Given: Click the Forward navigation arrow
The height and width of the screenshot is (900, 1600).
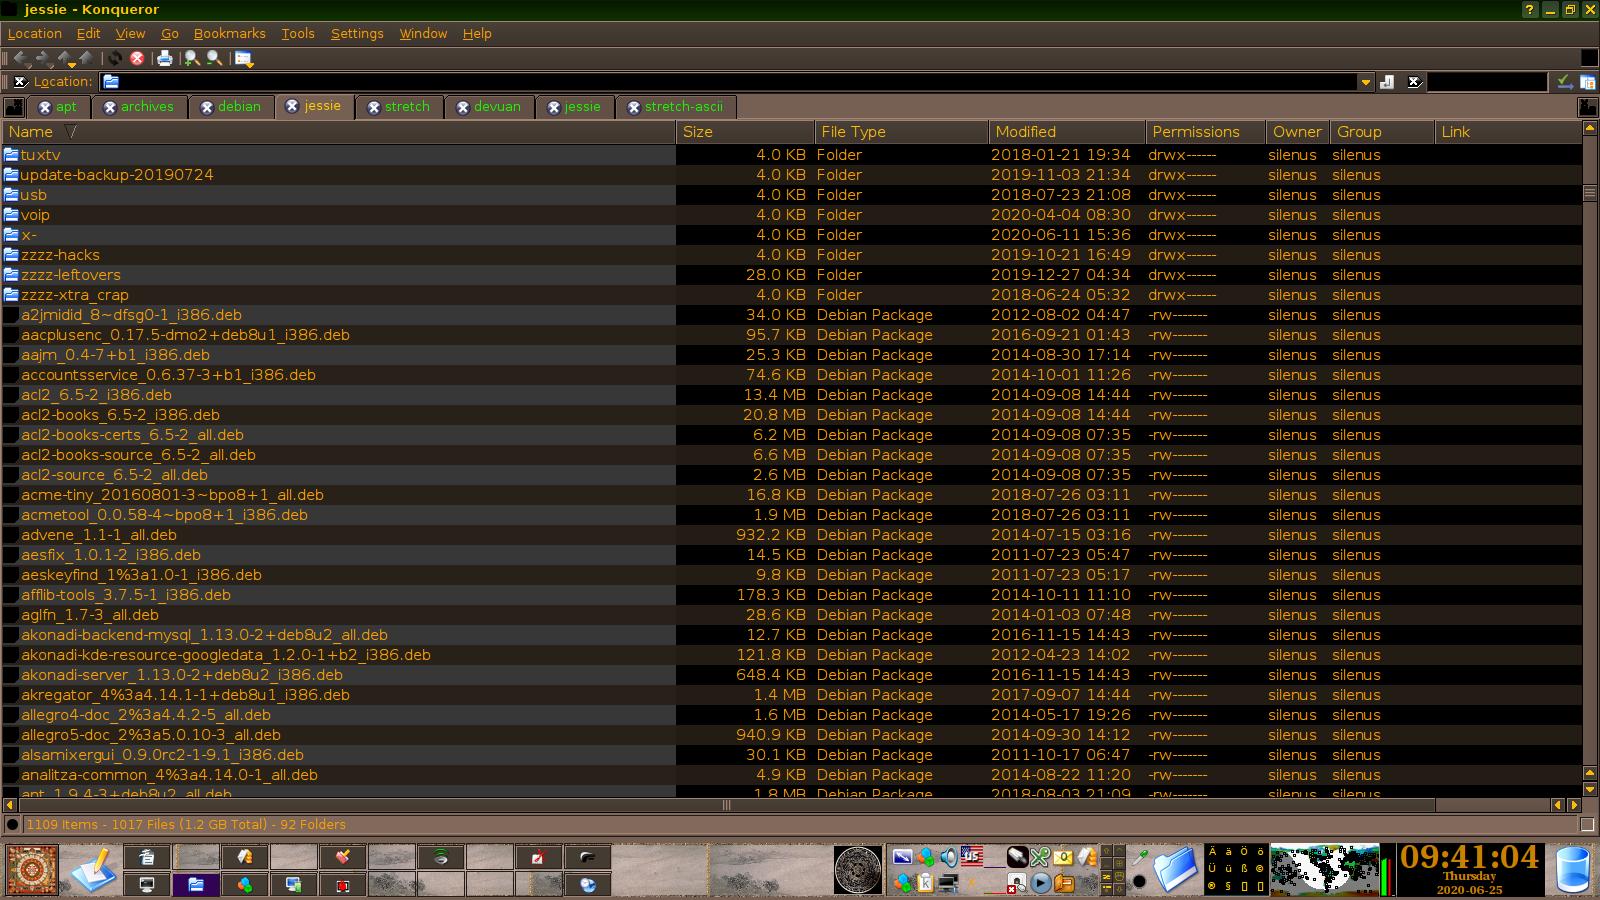Looking at the screenshot, I should (x=43, y=59).
